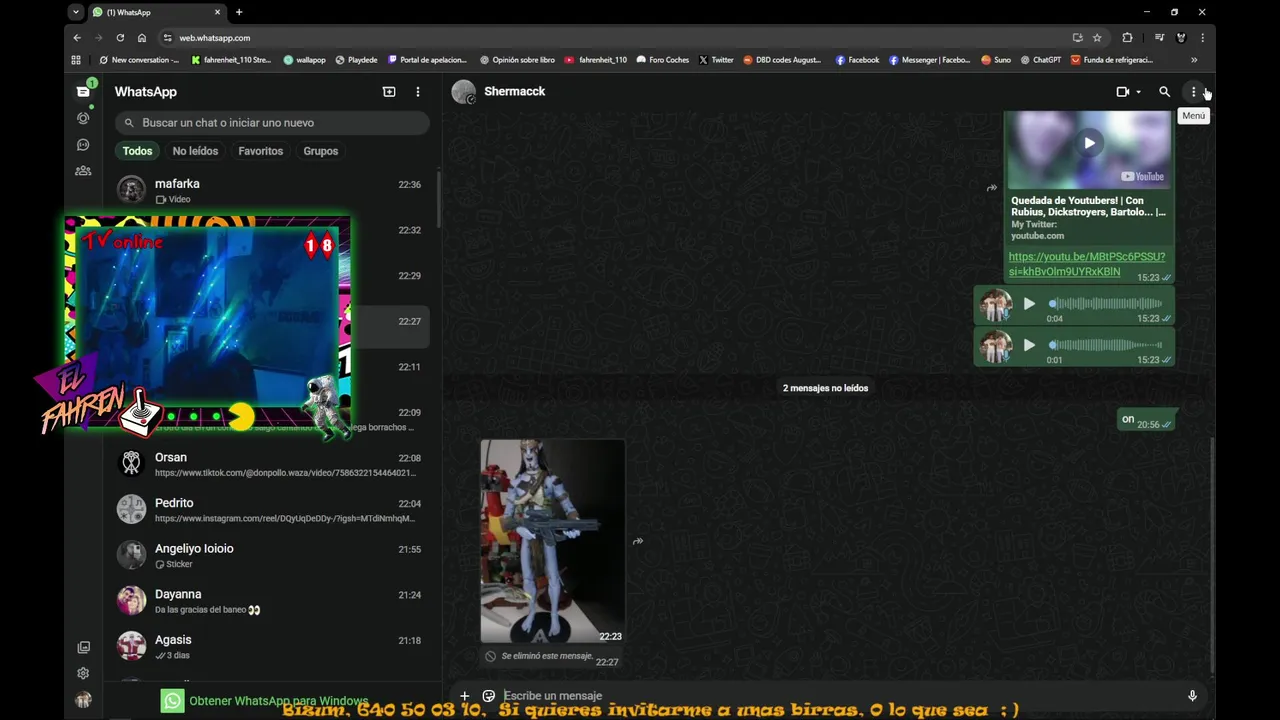Open the Communities icon in the sidebar
Image resolution: width=1280 pixels, height=720 pixels.
pyautogui.click(x=83, y=171)
